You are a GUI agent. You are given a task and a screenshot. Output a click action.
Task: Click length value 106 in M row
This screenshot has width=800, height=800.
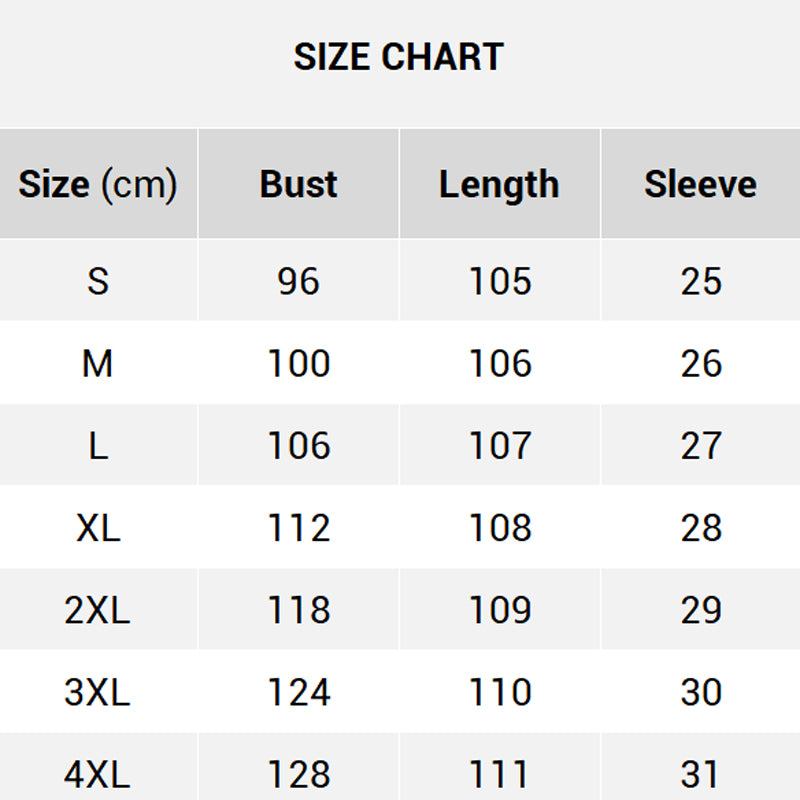[x=499, y=364]
